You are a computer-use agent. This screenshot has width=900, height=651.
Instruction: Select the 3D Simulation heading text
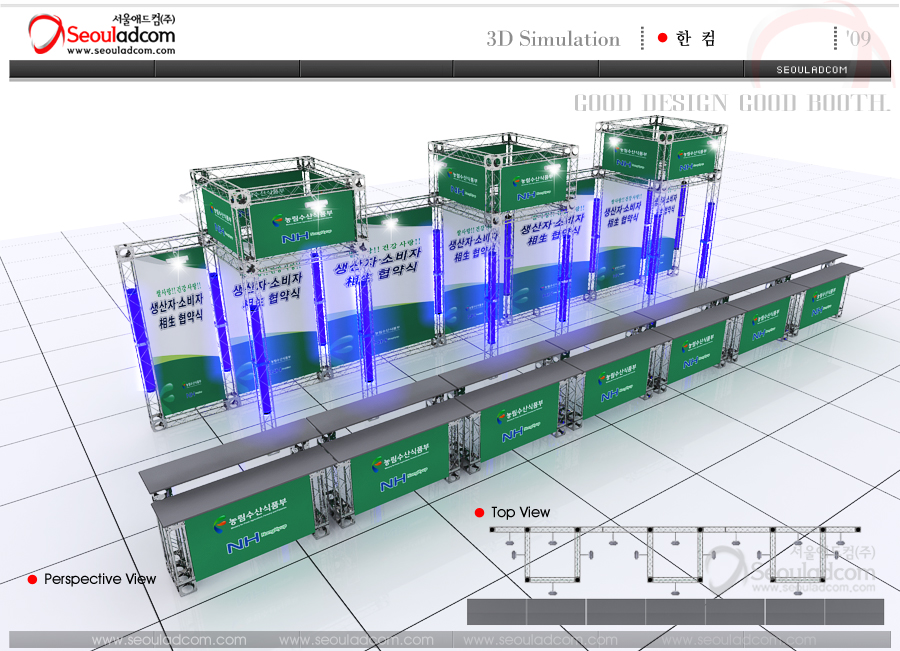tap(553, 38)
